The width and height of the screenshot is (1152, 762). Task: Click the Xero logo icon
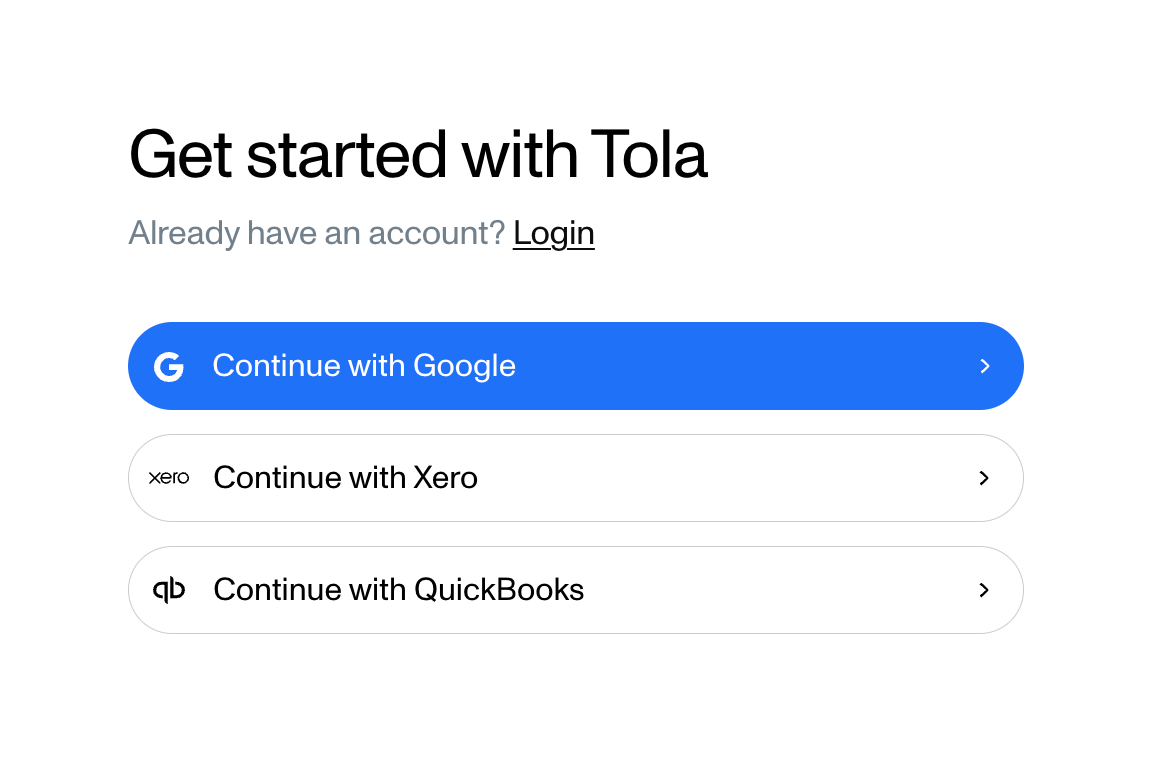[169, 478]
